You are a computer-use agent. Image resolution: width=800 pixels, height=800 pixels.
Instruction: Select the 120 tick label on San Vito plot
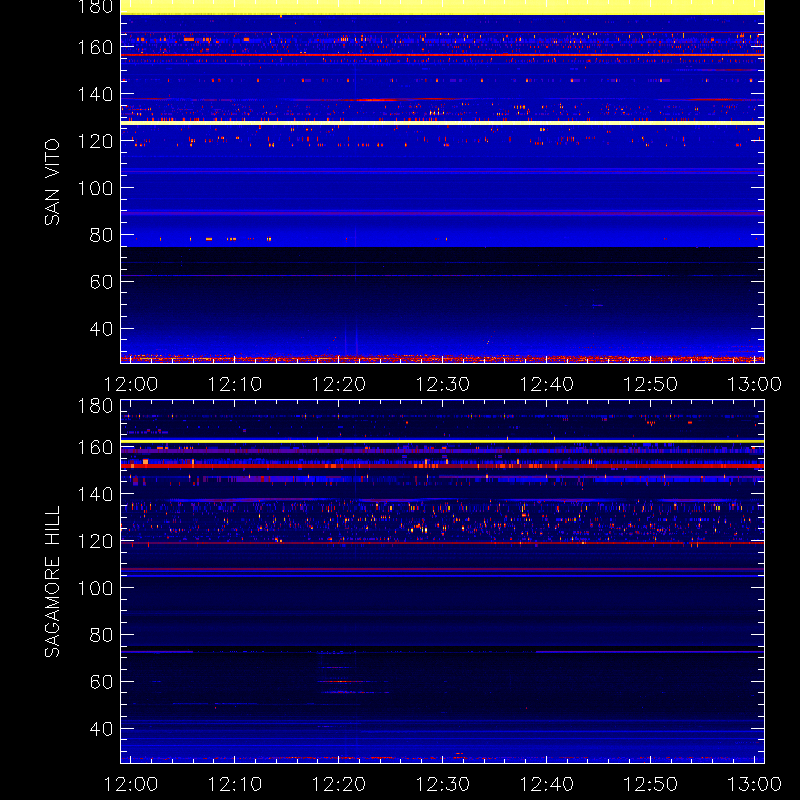(x=95, y=141)
